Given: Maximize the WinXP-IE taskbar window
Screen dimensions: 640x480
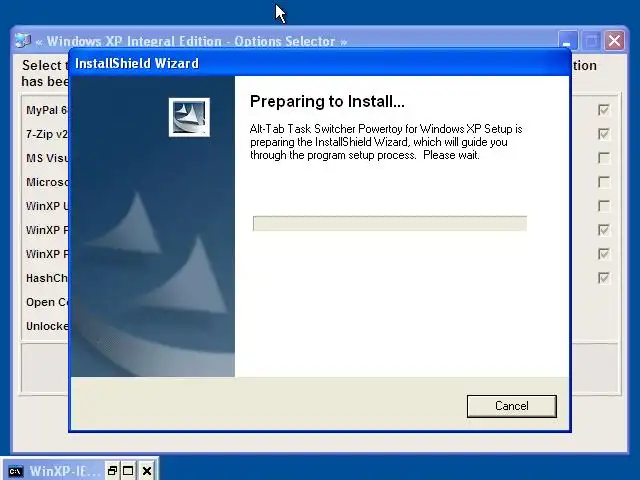Looking at the screenshot, I should click(x=128, y=471).
